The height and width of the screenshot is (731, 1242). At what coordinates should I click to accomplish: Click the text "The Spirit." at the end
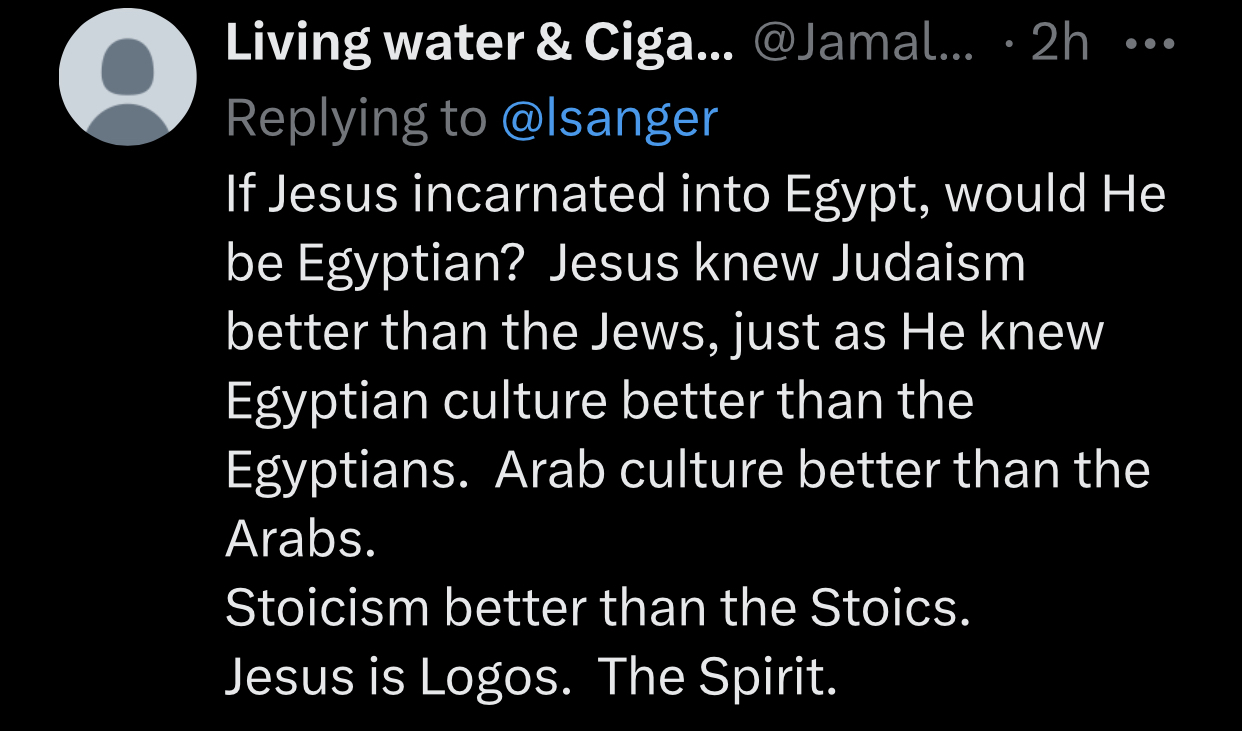pyautogui.click(x=716, y=677)
